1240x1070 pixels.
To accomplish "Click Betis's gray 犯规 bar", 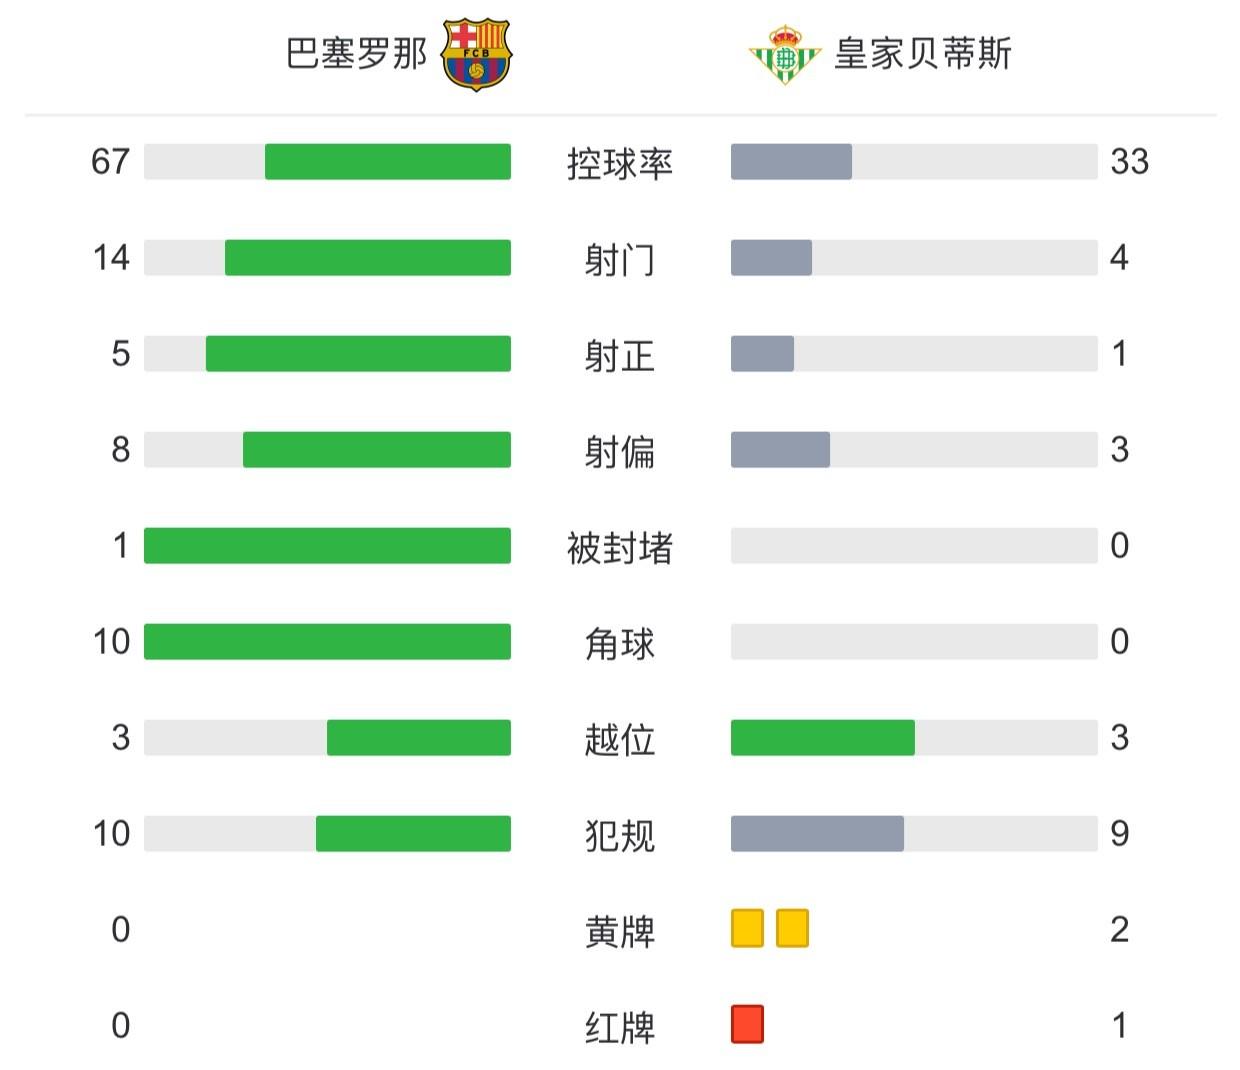I will pos(817,834).
